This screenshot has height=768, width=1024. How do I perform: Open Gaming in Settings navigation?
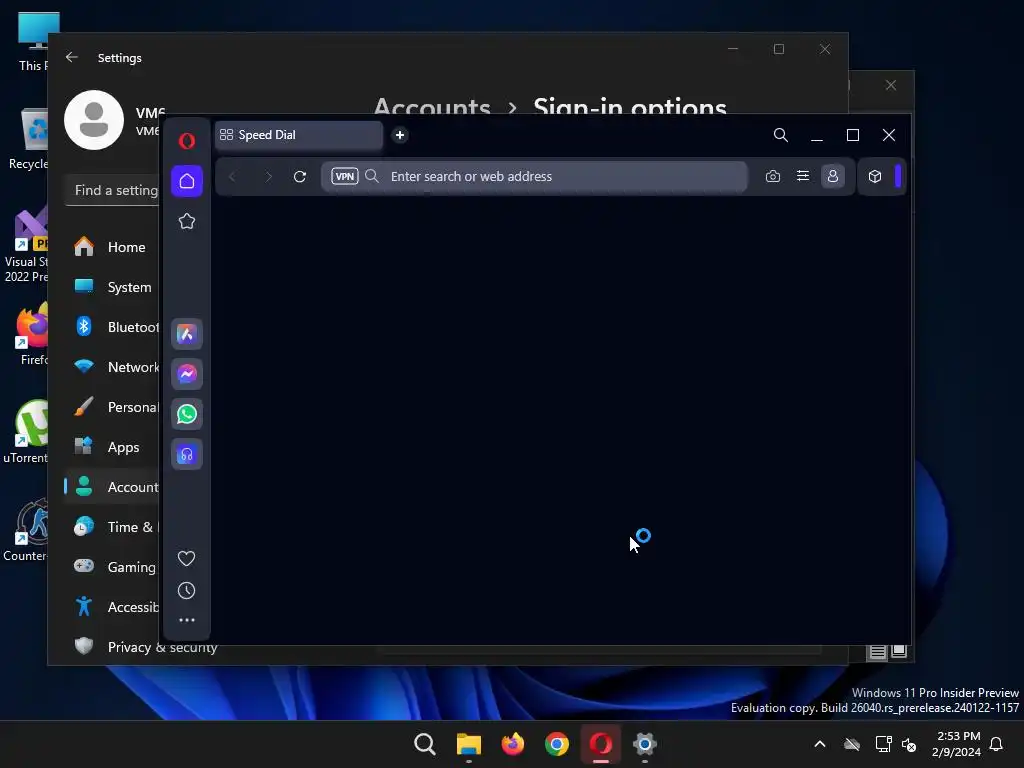coord(112,567)
